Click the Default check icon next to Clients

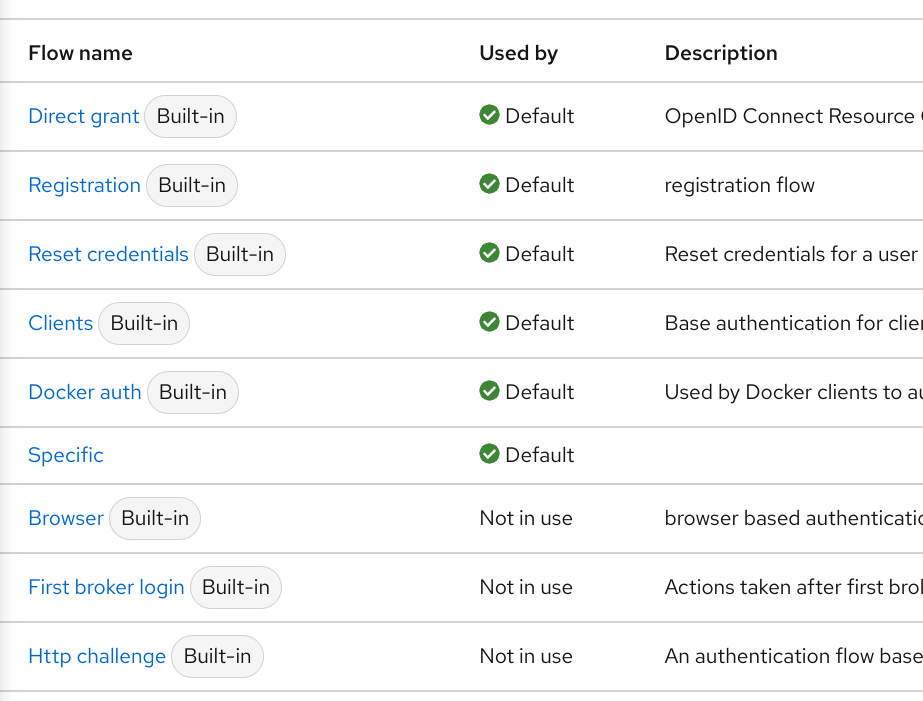489,323
